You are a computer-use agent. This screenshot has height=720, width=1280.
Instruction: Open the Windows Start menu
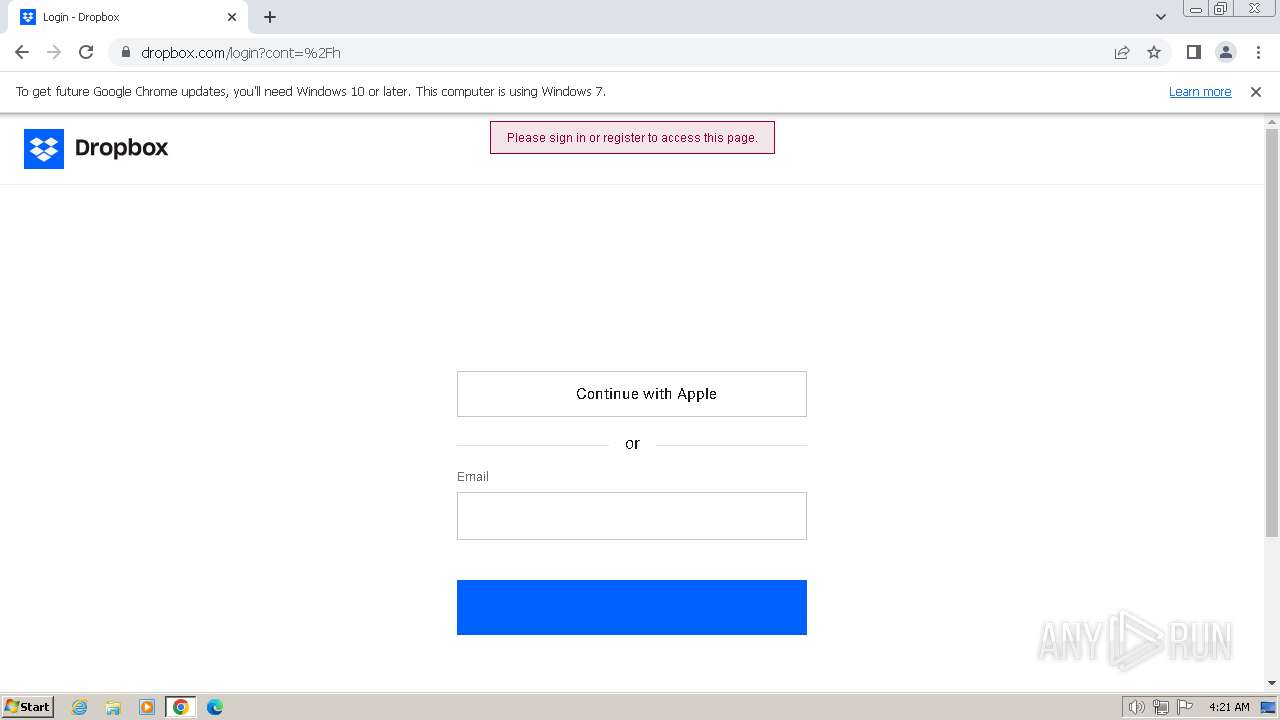click(28, 706)
